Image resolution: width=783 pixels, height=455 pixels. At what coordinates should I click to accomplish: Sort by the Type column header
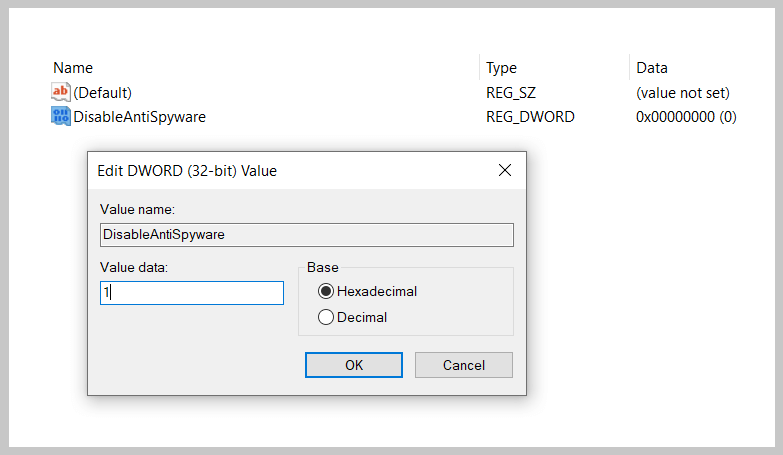click(x=501, y=67)
